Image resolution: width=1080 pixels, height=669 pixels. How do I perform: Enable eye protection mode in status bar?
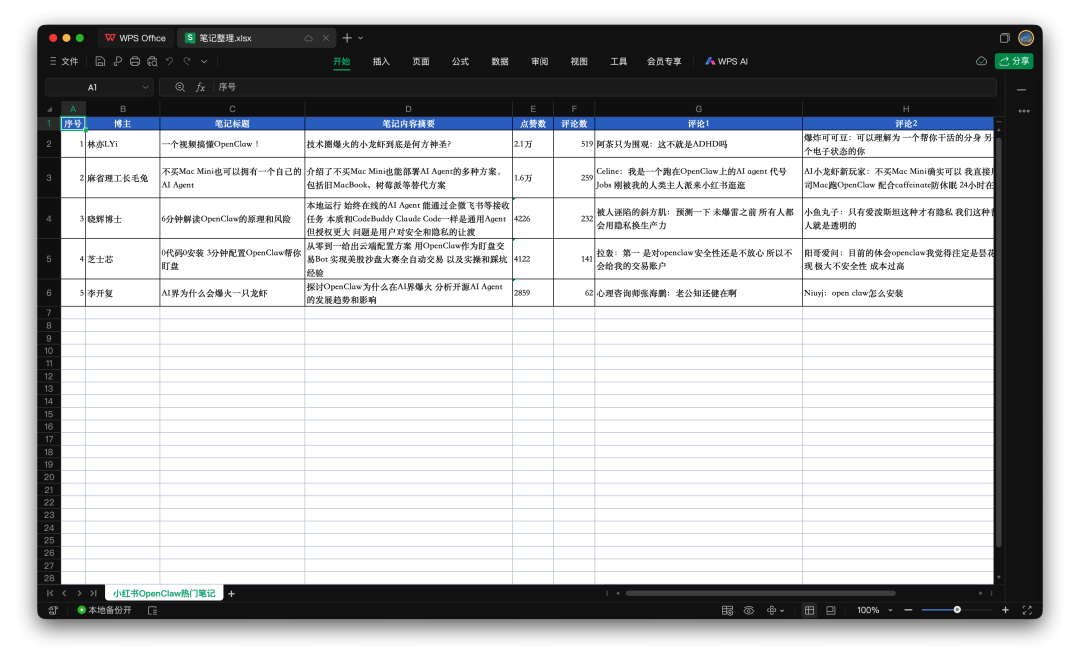[749, 610]
